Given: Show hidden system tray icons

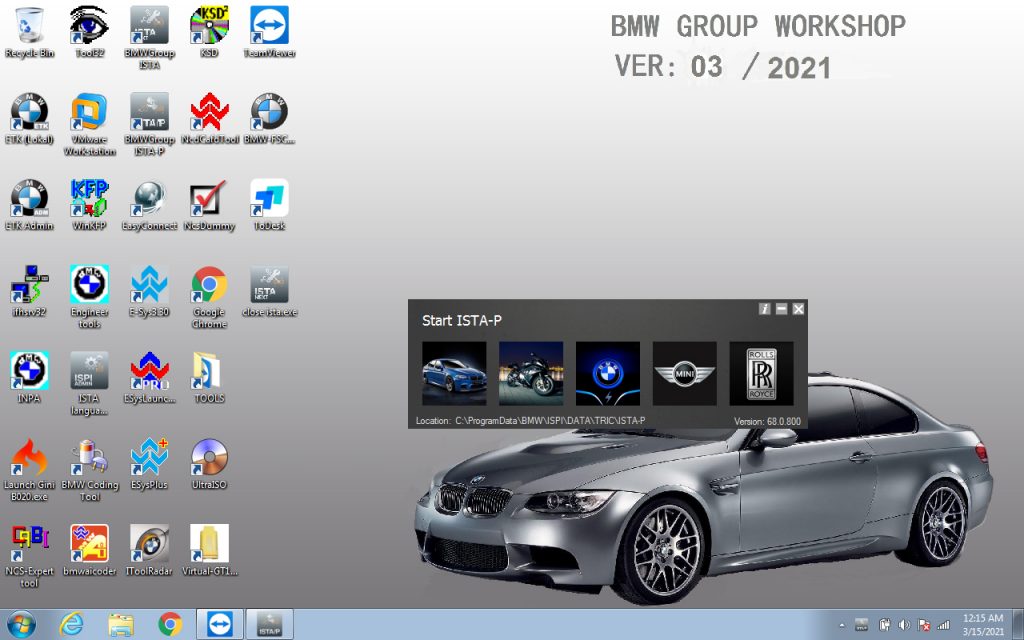Looking at the screenshot, I should click(x=842, y=626).
